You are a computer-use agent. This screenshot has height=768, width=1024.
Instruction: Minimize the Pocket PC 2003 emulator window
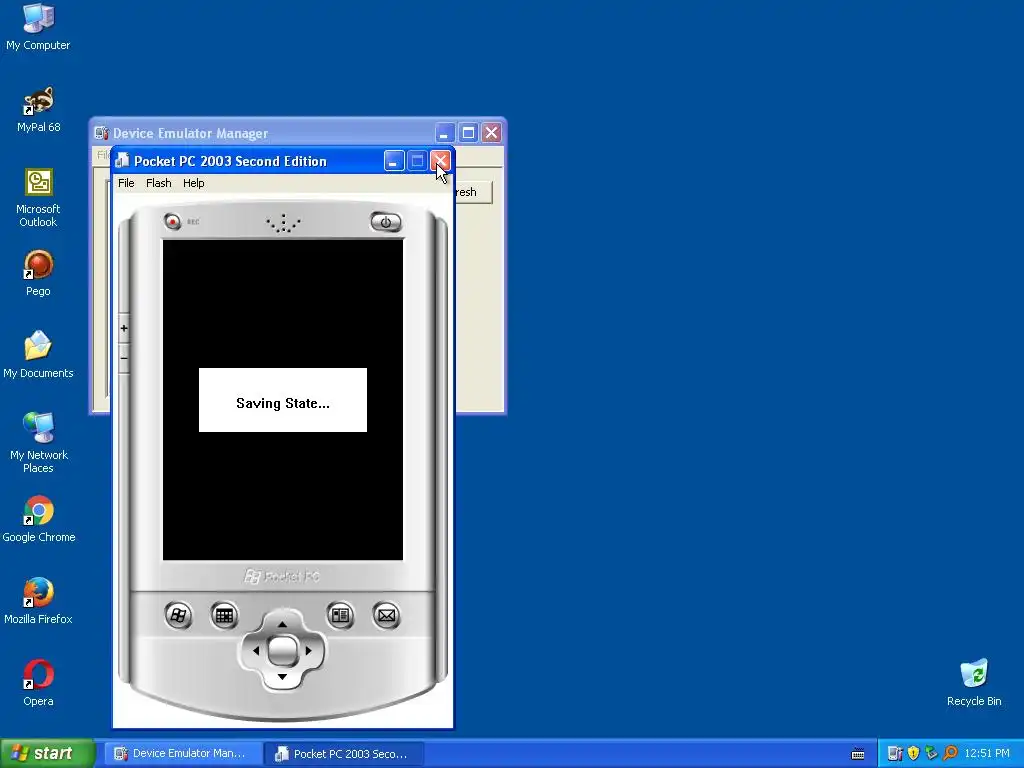coord(394,161)
